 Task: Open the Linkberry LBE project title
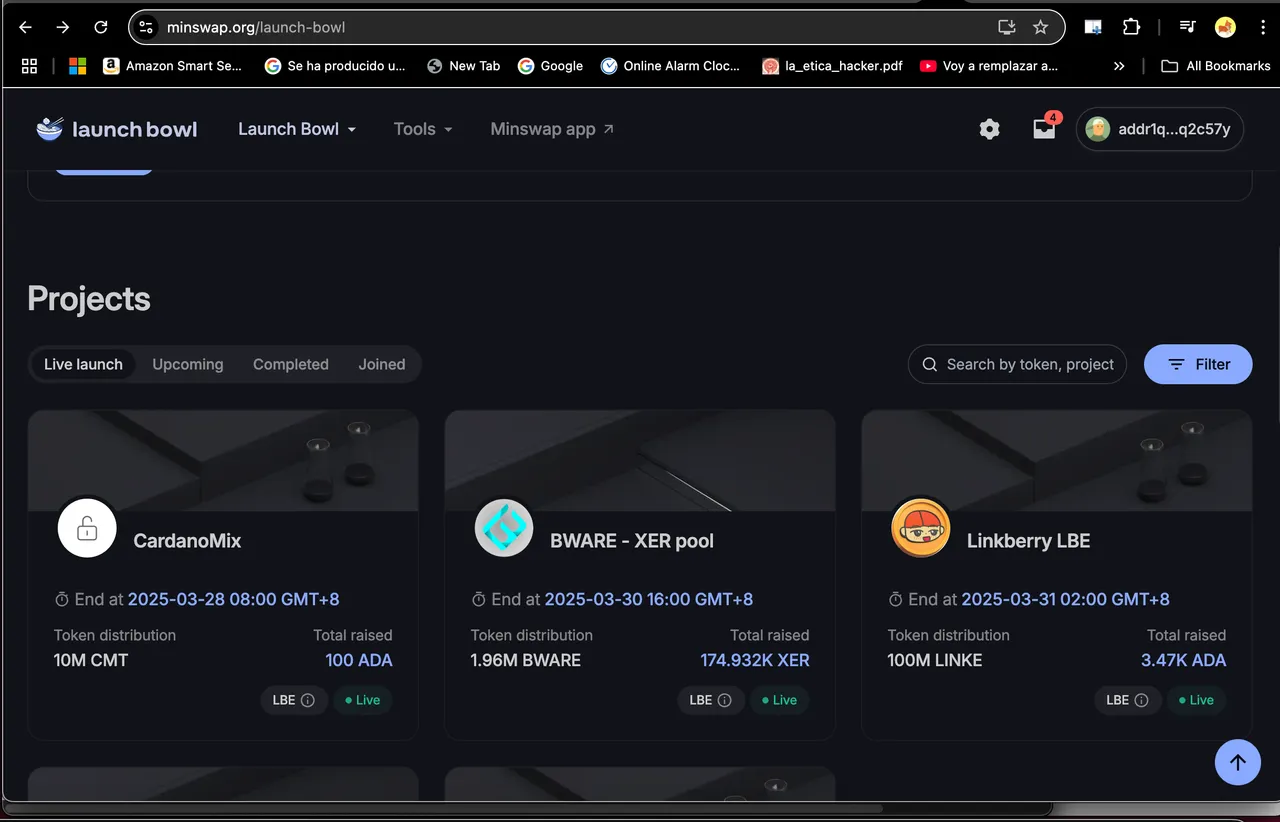click(1028, 541)
